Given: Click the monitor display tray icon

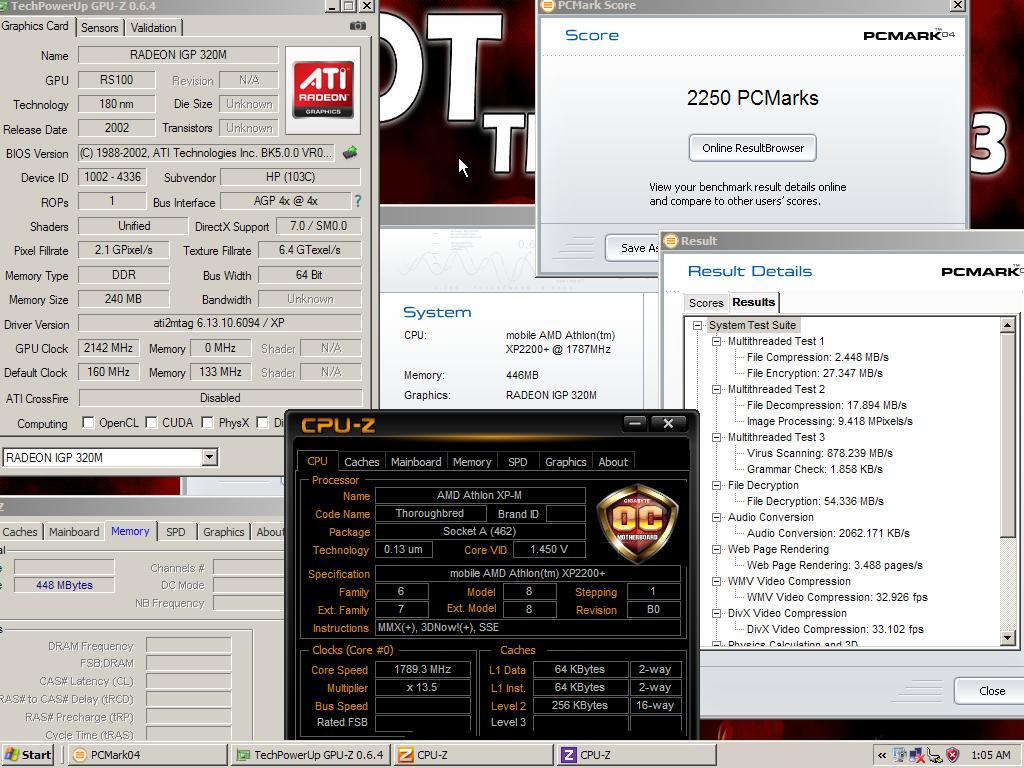Looking at the screenshot, I should 900,756.
